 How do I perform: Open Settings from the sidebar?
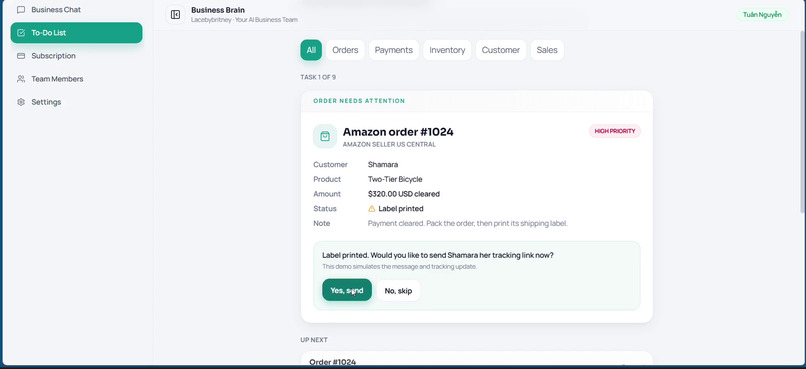coord(76,102)
